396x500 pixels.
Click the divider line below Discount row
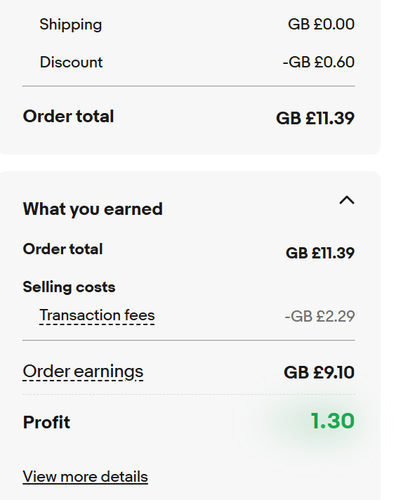pos(189,86)
